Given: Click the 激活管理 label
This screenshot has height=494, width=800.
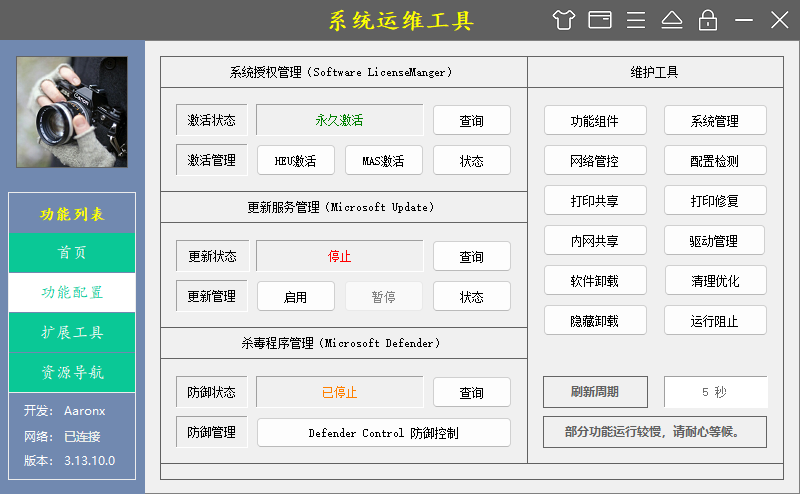Looking at the screenshot, I should pyautogui.click(x=212, y=160).
